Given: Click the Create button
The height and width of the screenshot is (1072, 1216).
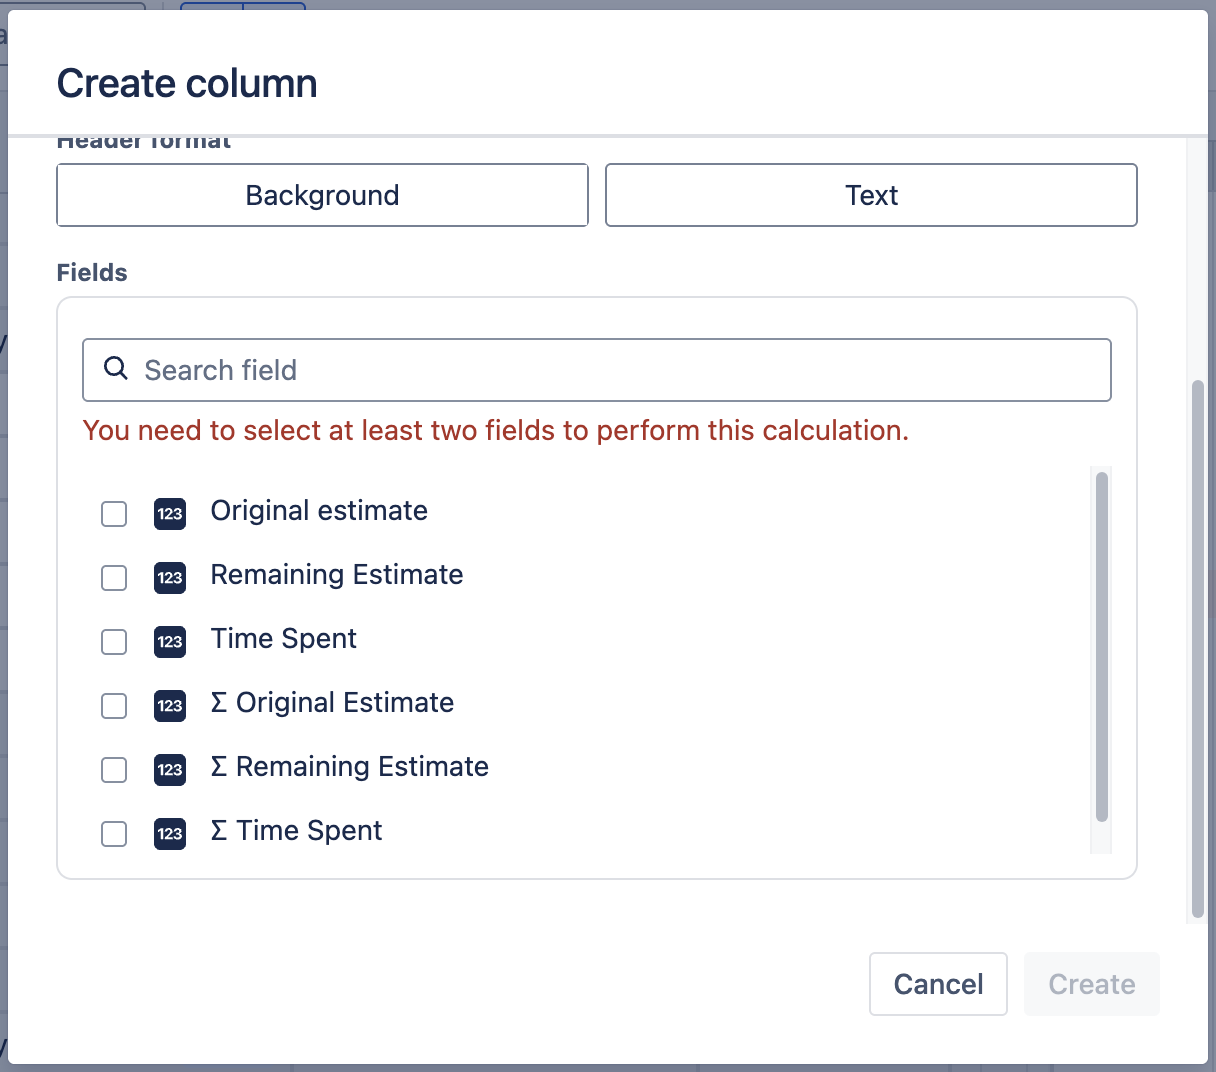Looking at the screenshot, I should (1091, 984).
